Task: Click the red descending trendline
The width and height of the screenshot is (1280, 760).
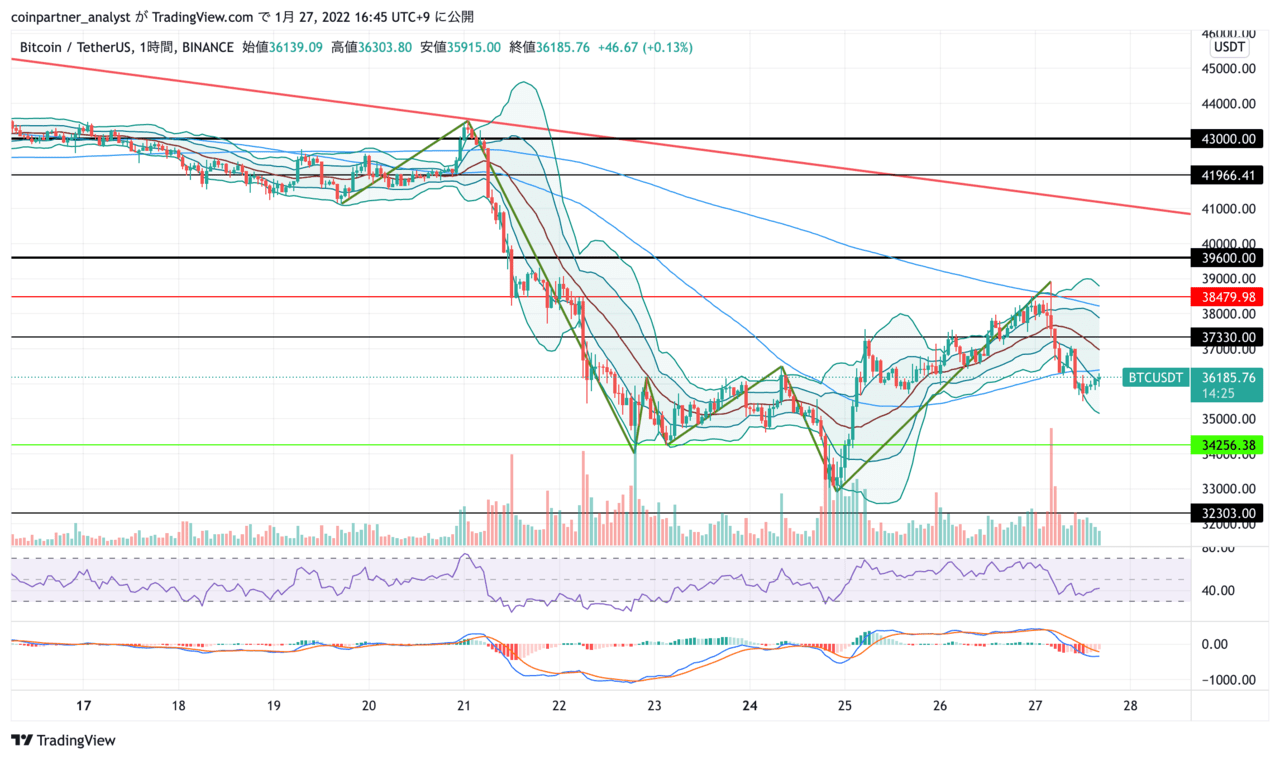Action: pyautogui.click(x=600, y=136)
